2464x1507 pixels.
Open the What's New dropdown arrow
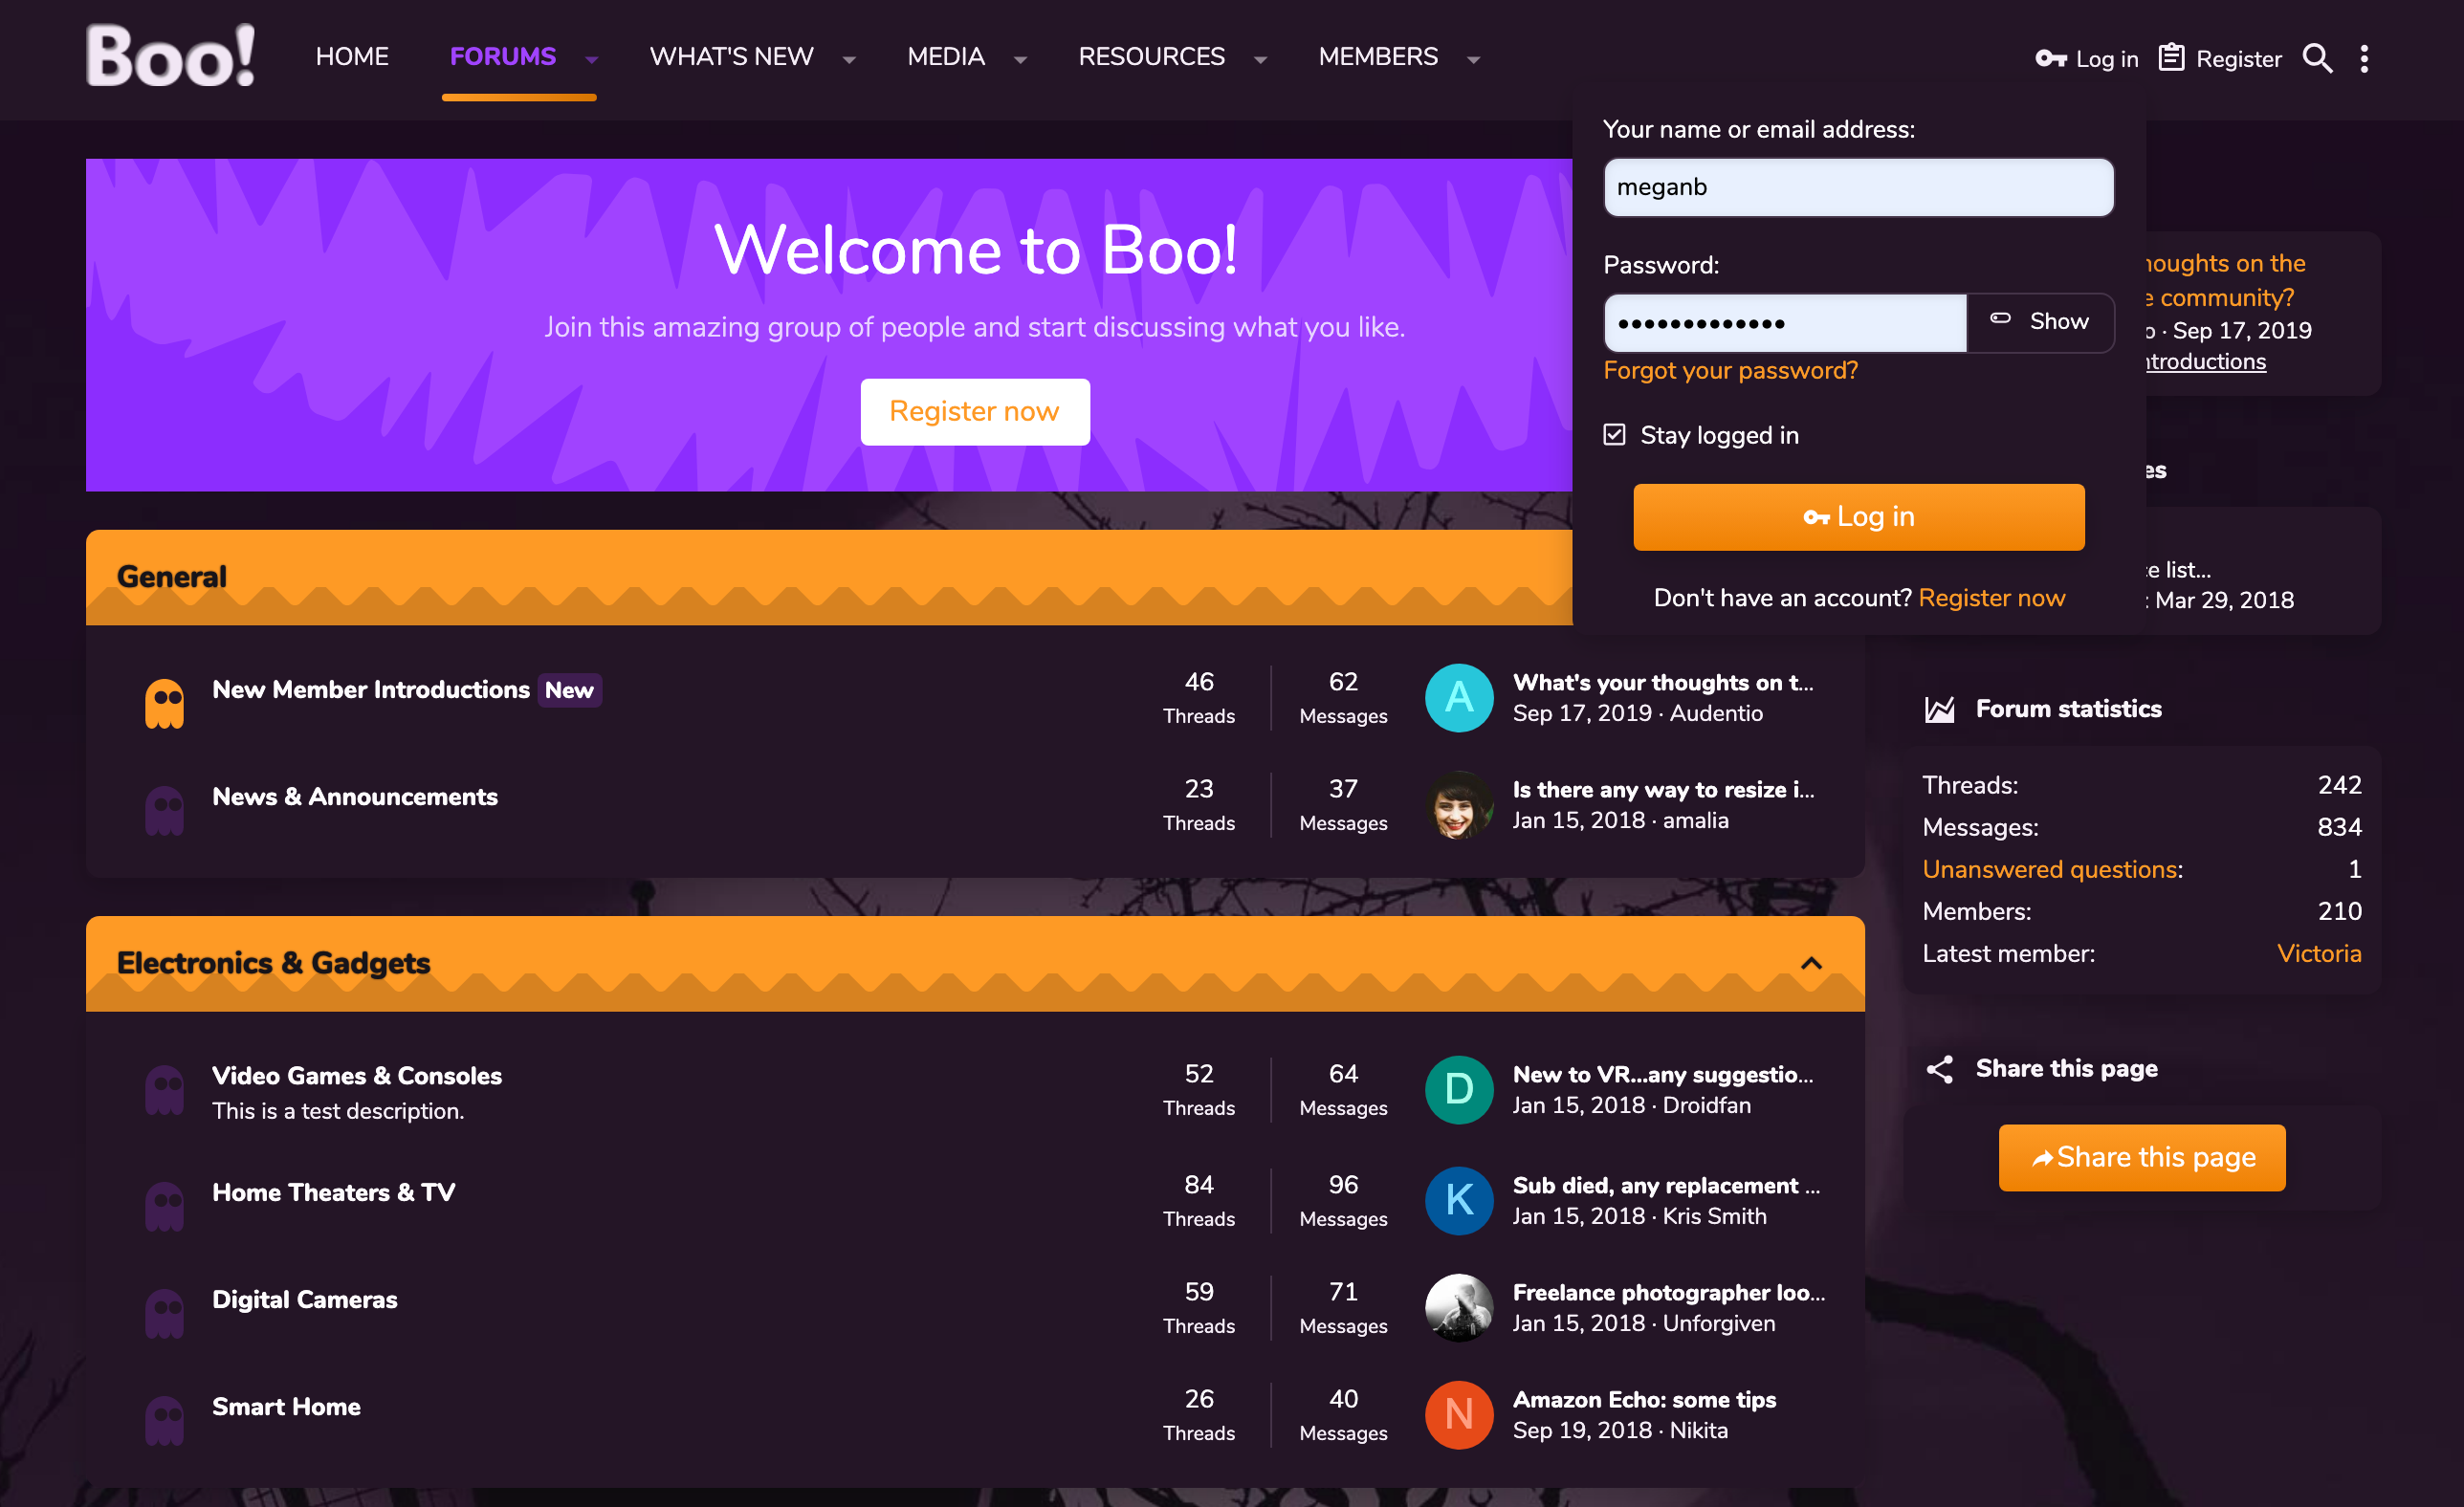pos(849,59)
